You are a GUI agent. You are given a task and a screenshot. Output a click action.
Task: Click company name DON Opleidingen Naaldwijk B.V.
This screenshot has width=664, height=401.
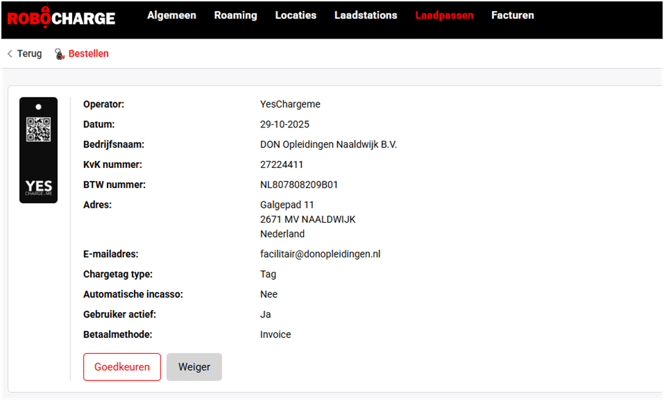click(328, 145)
